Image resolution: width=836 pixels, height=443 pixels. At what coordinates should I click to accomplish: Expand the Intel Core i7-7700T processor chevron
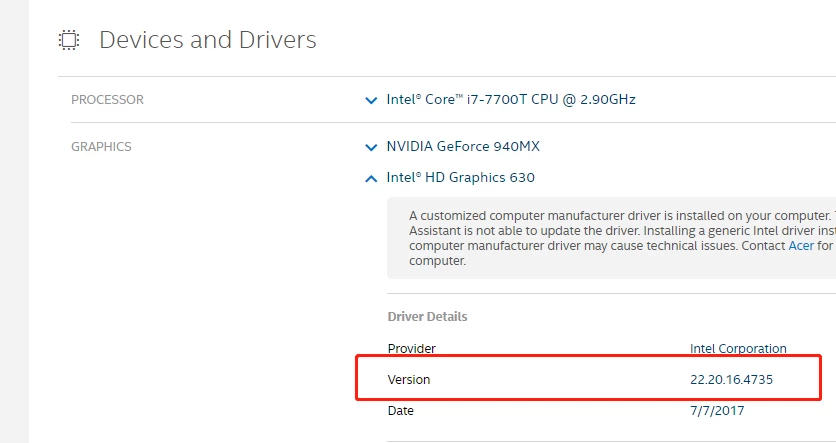371,100
